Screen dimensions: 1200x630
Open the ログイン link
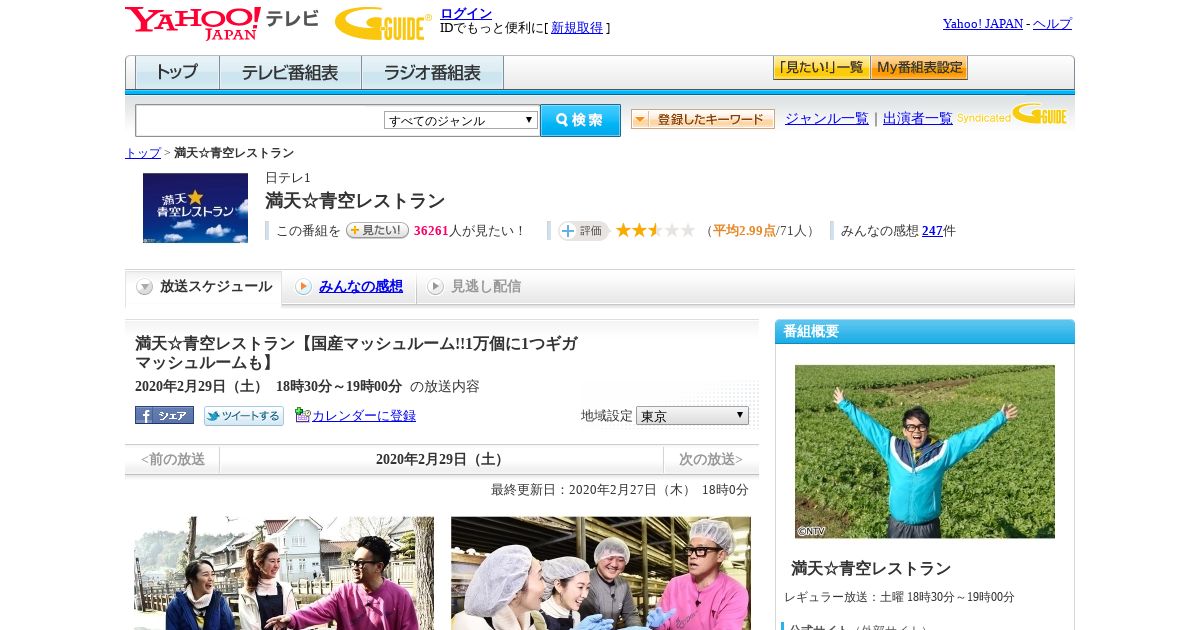tap(466, 13)
